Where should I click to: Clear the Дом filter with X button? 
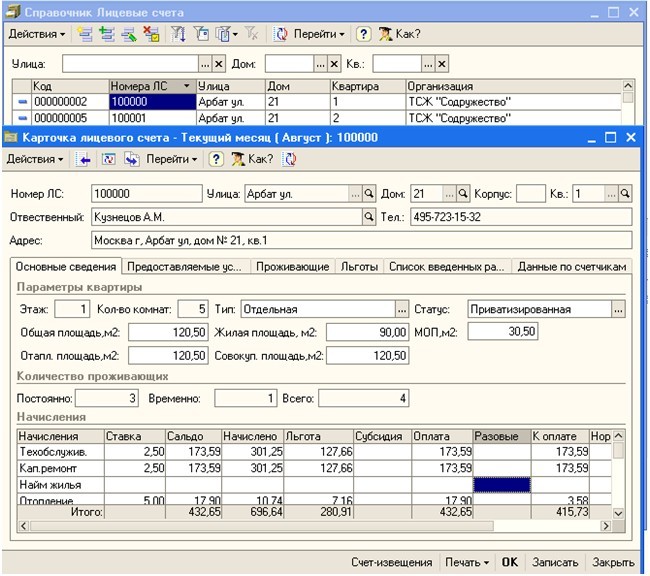[334, 64]
